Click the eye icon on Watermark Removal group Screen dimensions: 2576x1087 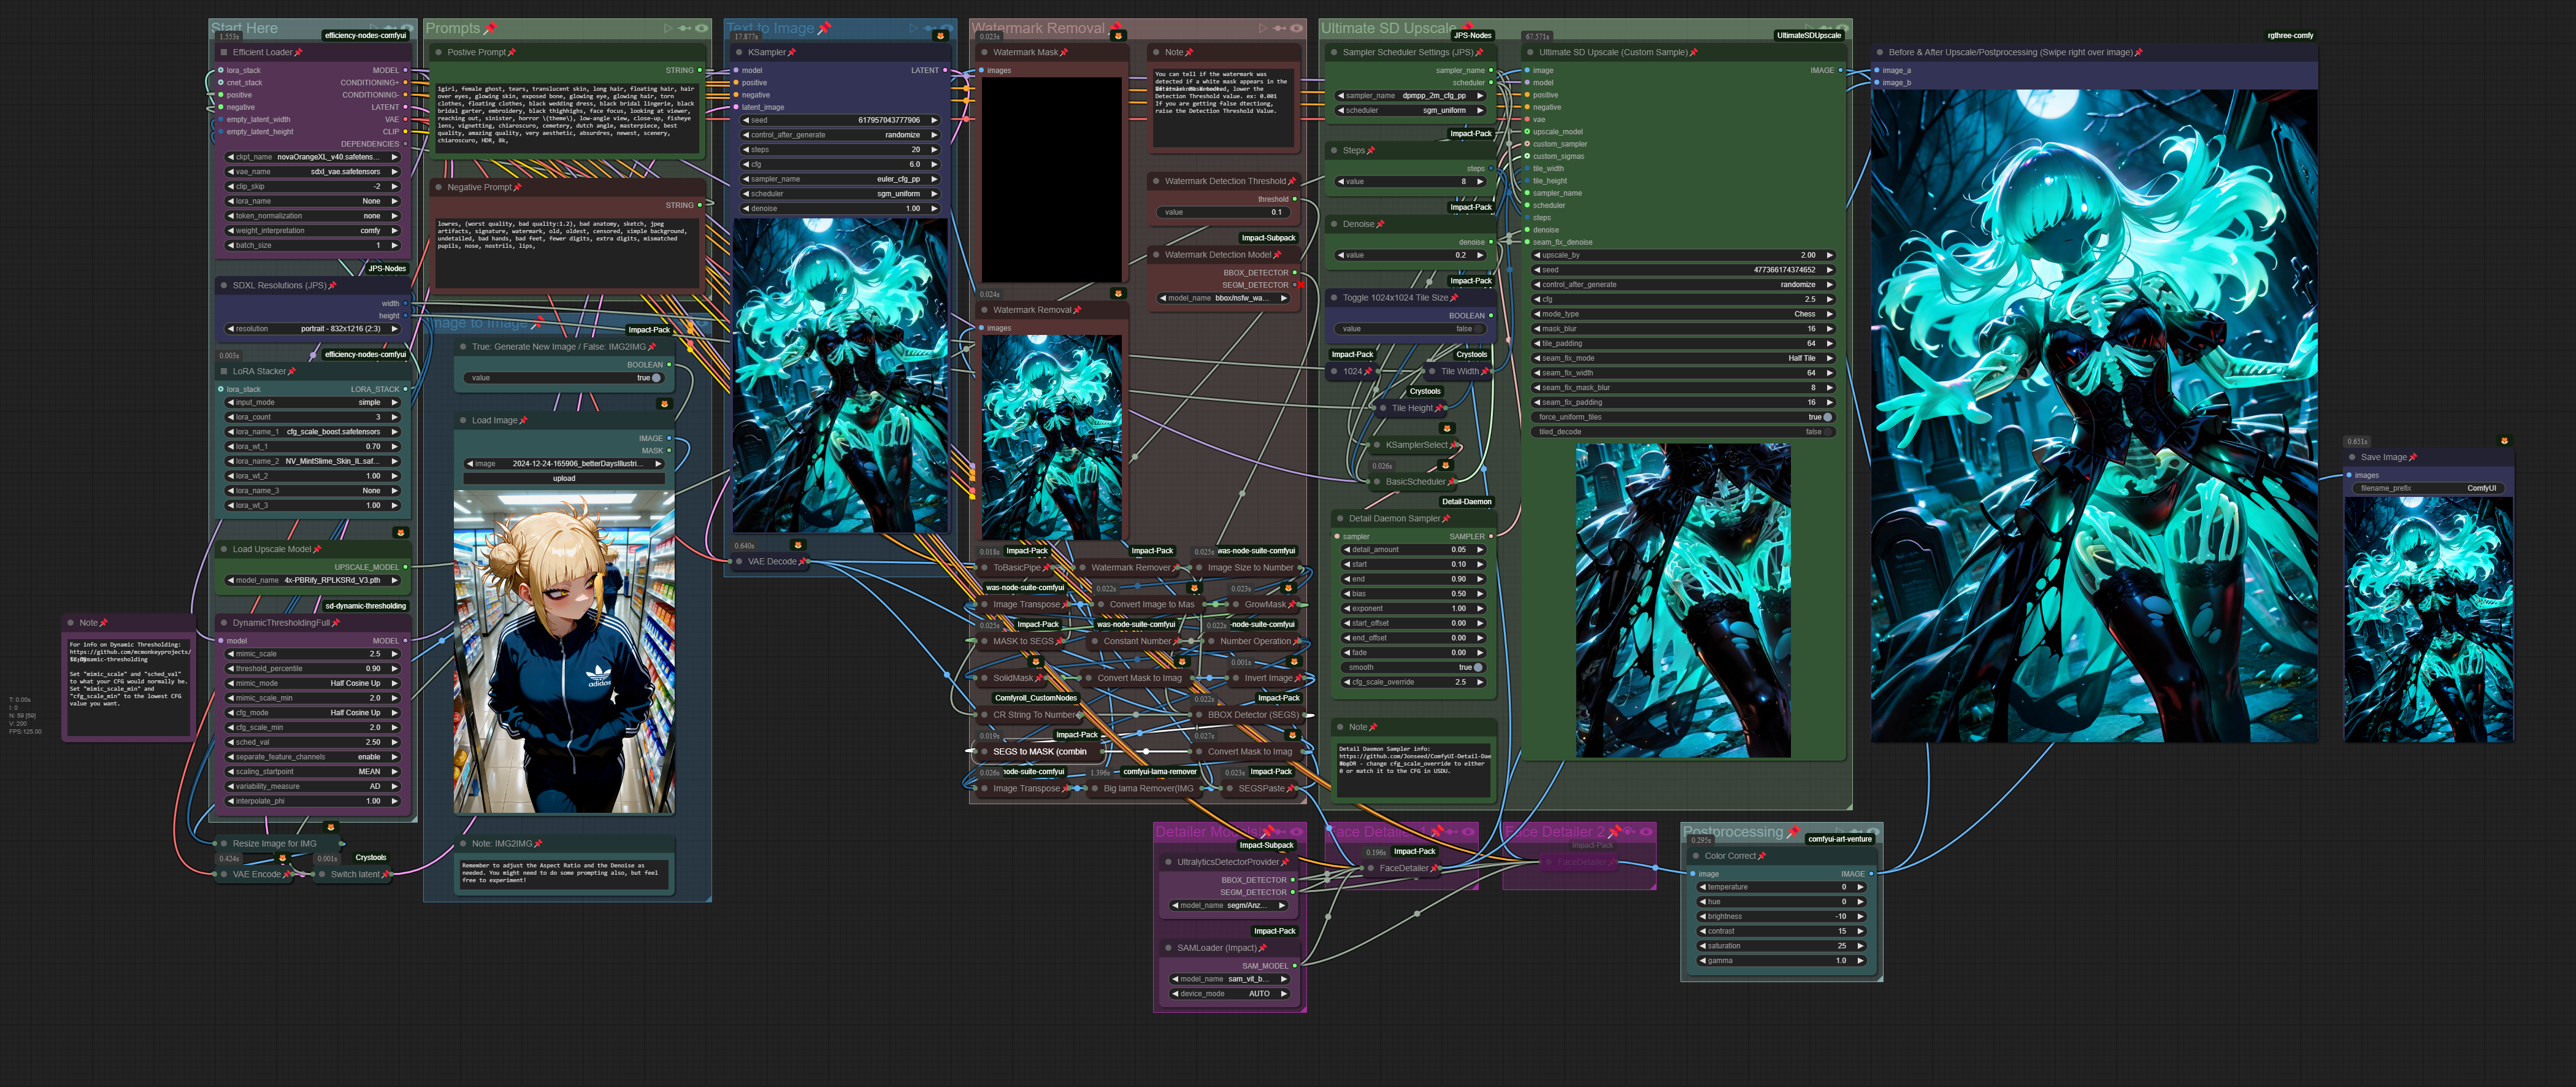tap(1296, 28)
